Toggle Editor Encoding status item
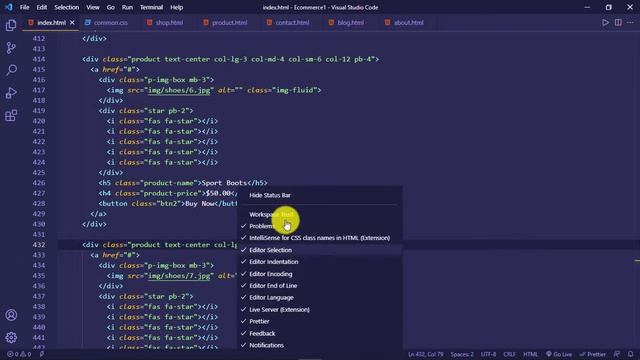Image resolution: width=640 pixels, height=360 pixels. coord(320,274)
